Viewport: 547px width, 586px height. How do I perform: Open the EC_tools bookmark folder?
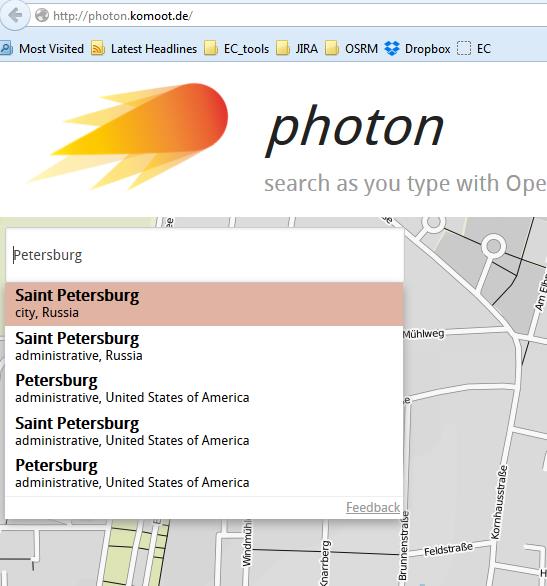coord(237,49)
